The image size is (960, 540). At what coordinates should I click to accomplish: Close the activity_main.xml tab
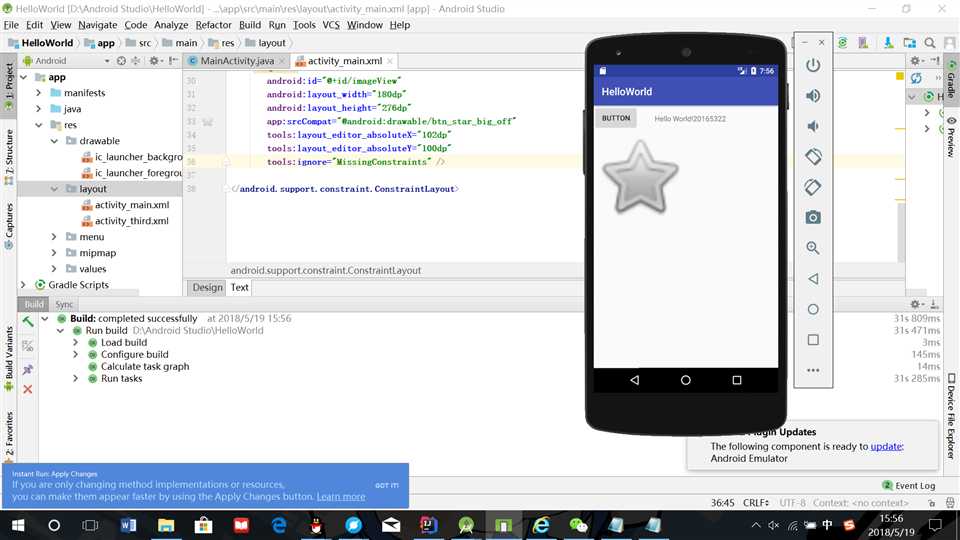pyautogui.click(x=390, y=61)
